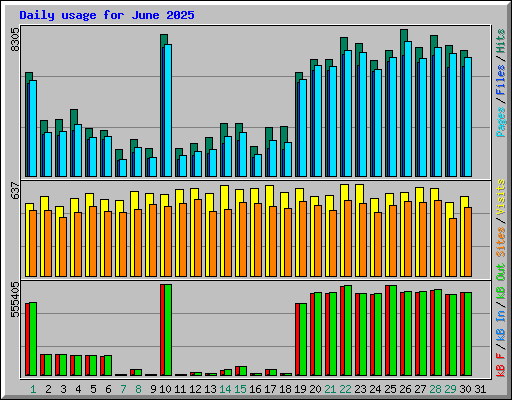
Task: Click day label 6 on x-axis
Action: coord(108,389)
